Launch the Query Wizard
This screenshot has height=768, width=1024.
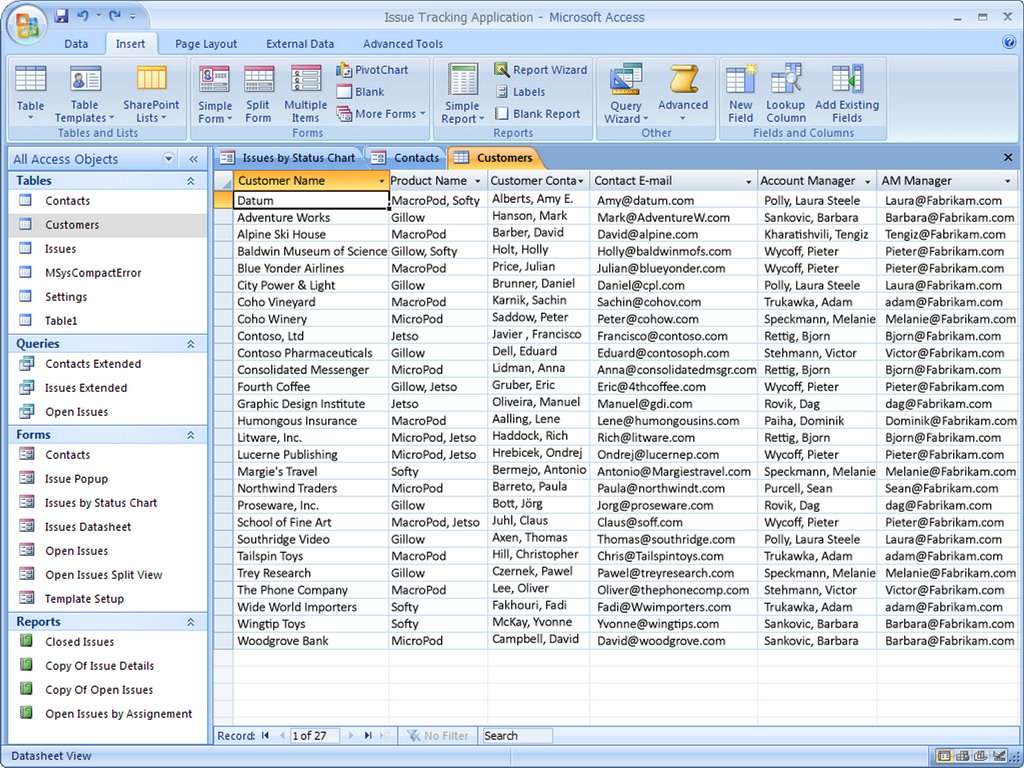(625, 90)
